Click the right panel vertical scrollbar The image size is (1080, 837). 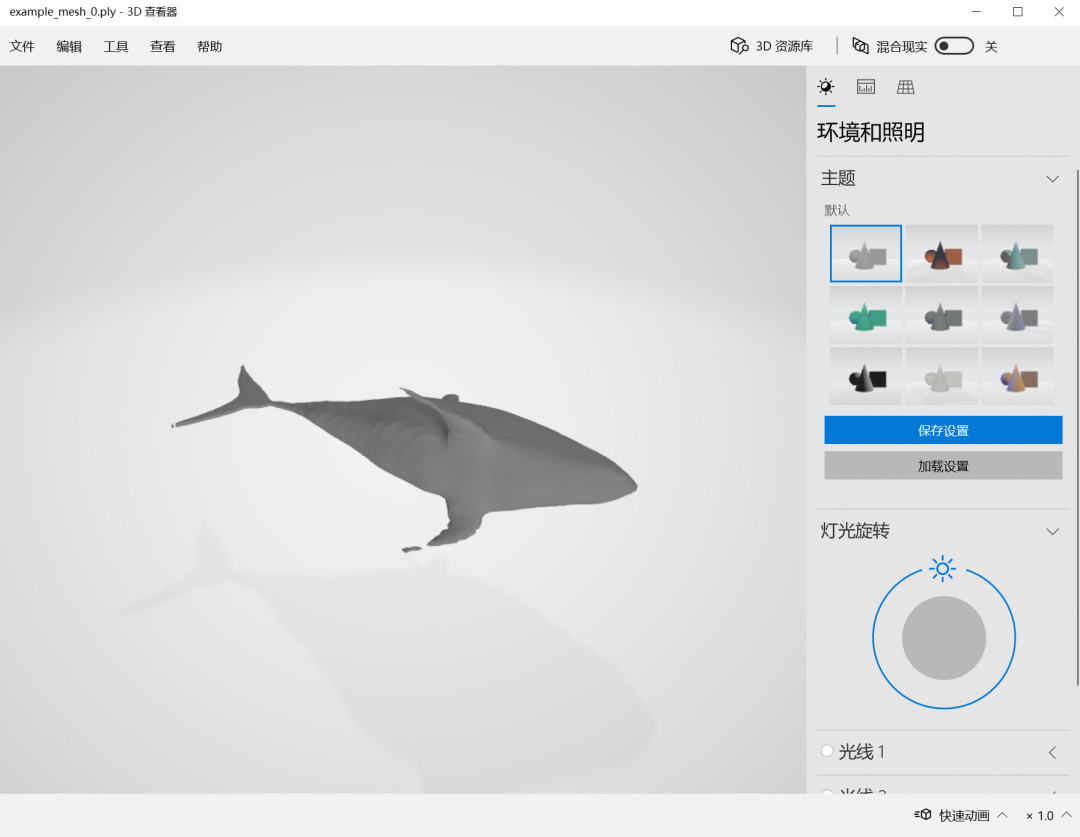1077,427
